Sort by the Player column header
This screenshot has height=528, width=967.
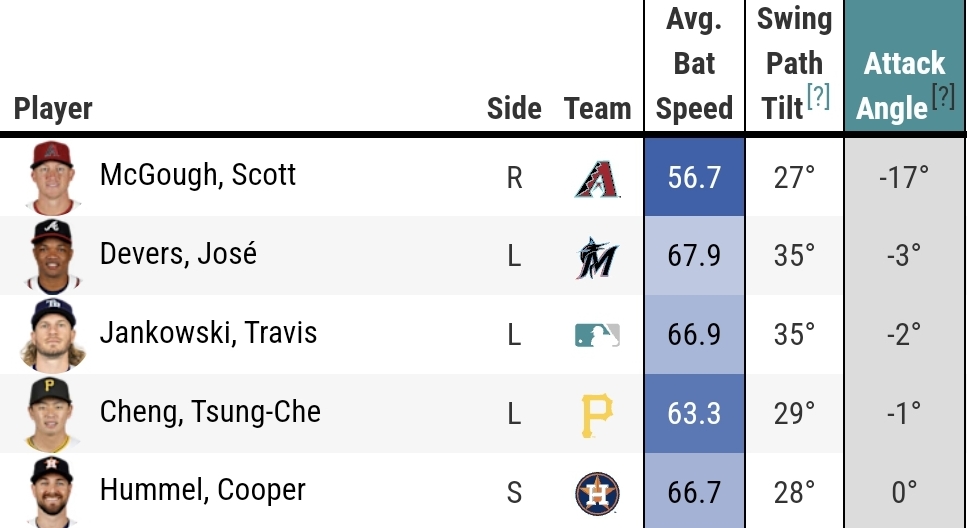[x=53, y=109]
